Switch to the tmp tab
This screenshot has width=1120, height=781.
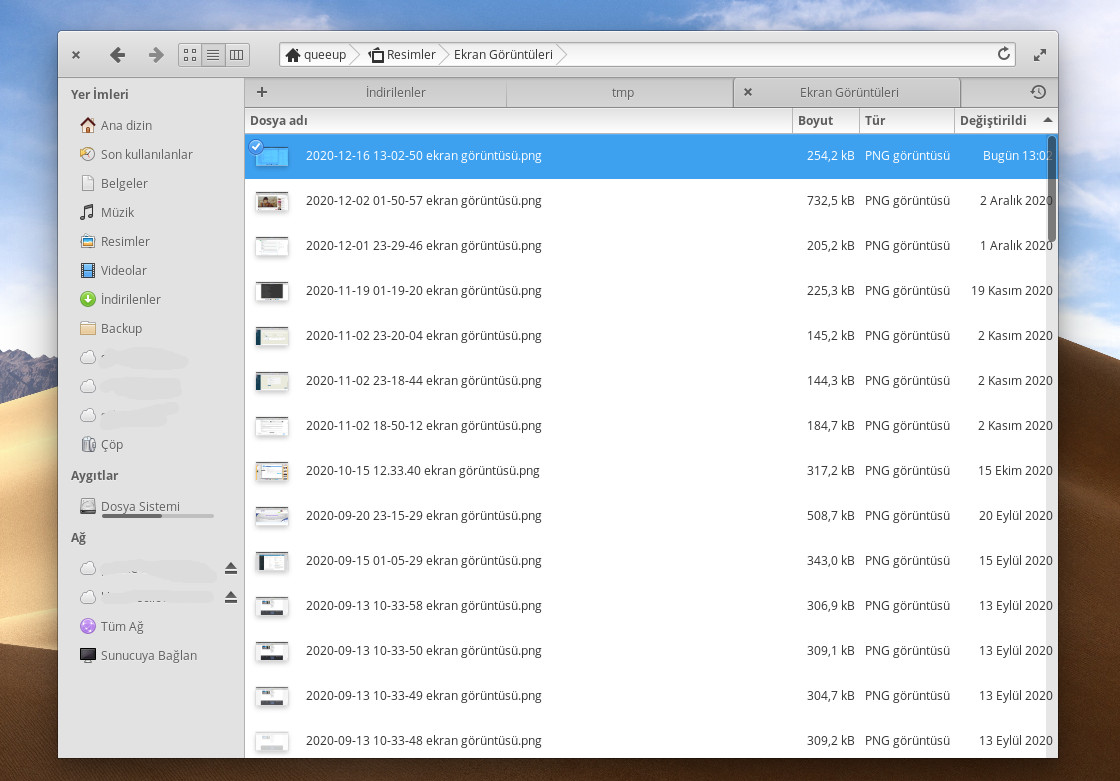click(x=621, y=92)
